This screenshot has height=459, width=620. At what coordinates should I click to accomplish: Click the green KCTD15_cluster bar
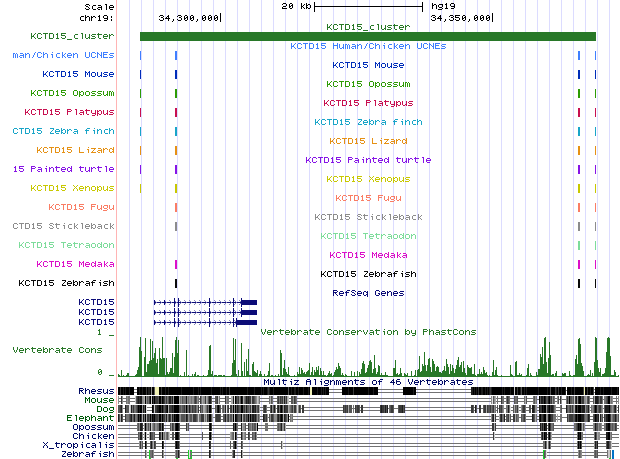[x=367, y=36]
